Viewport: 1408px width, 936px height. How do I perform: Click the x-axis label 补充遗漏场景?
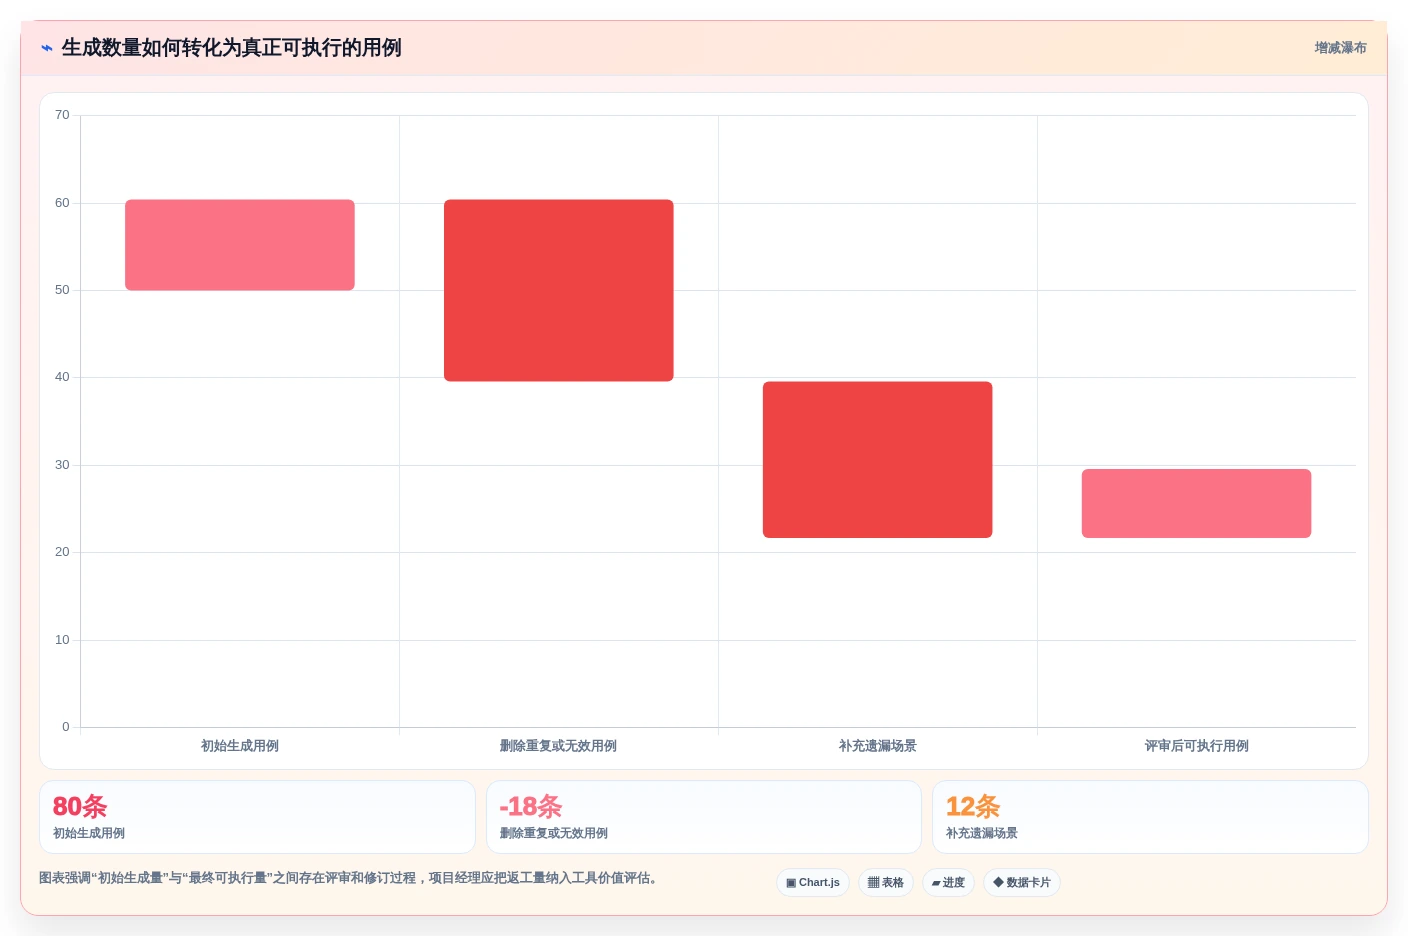(x=878, y=746)
